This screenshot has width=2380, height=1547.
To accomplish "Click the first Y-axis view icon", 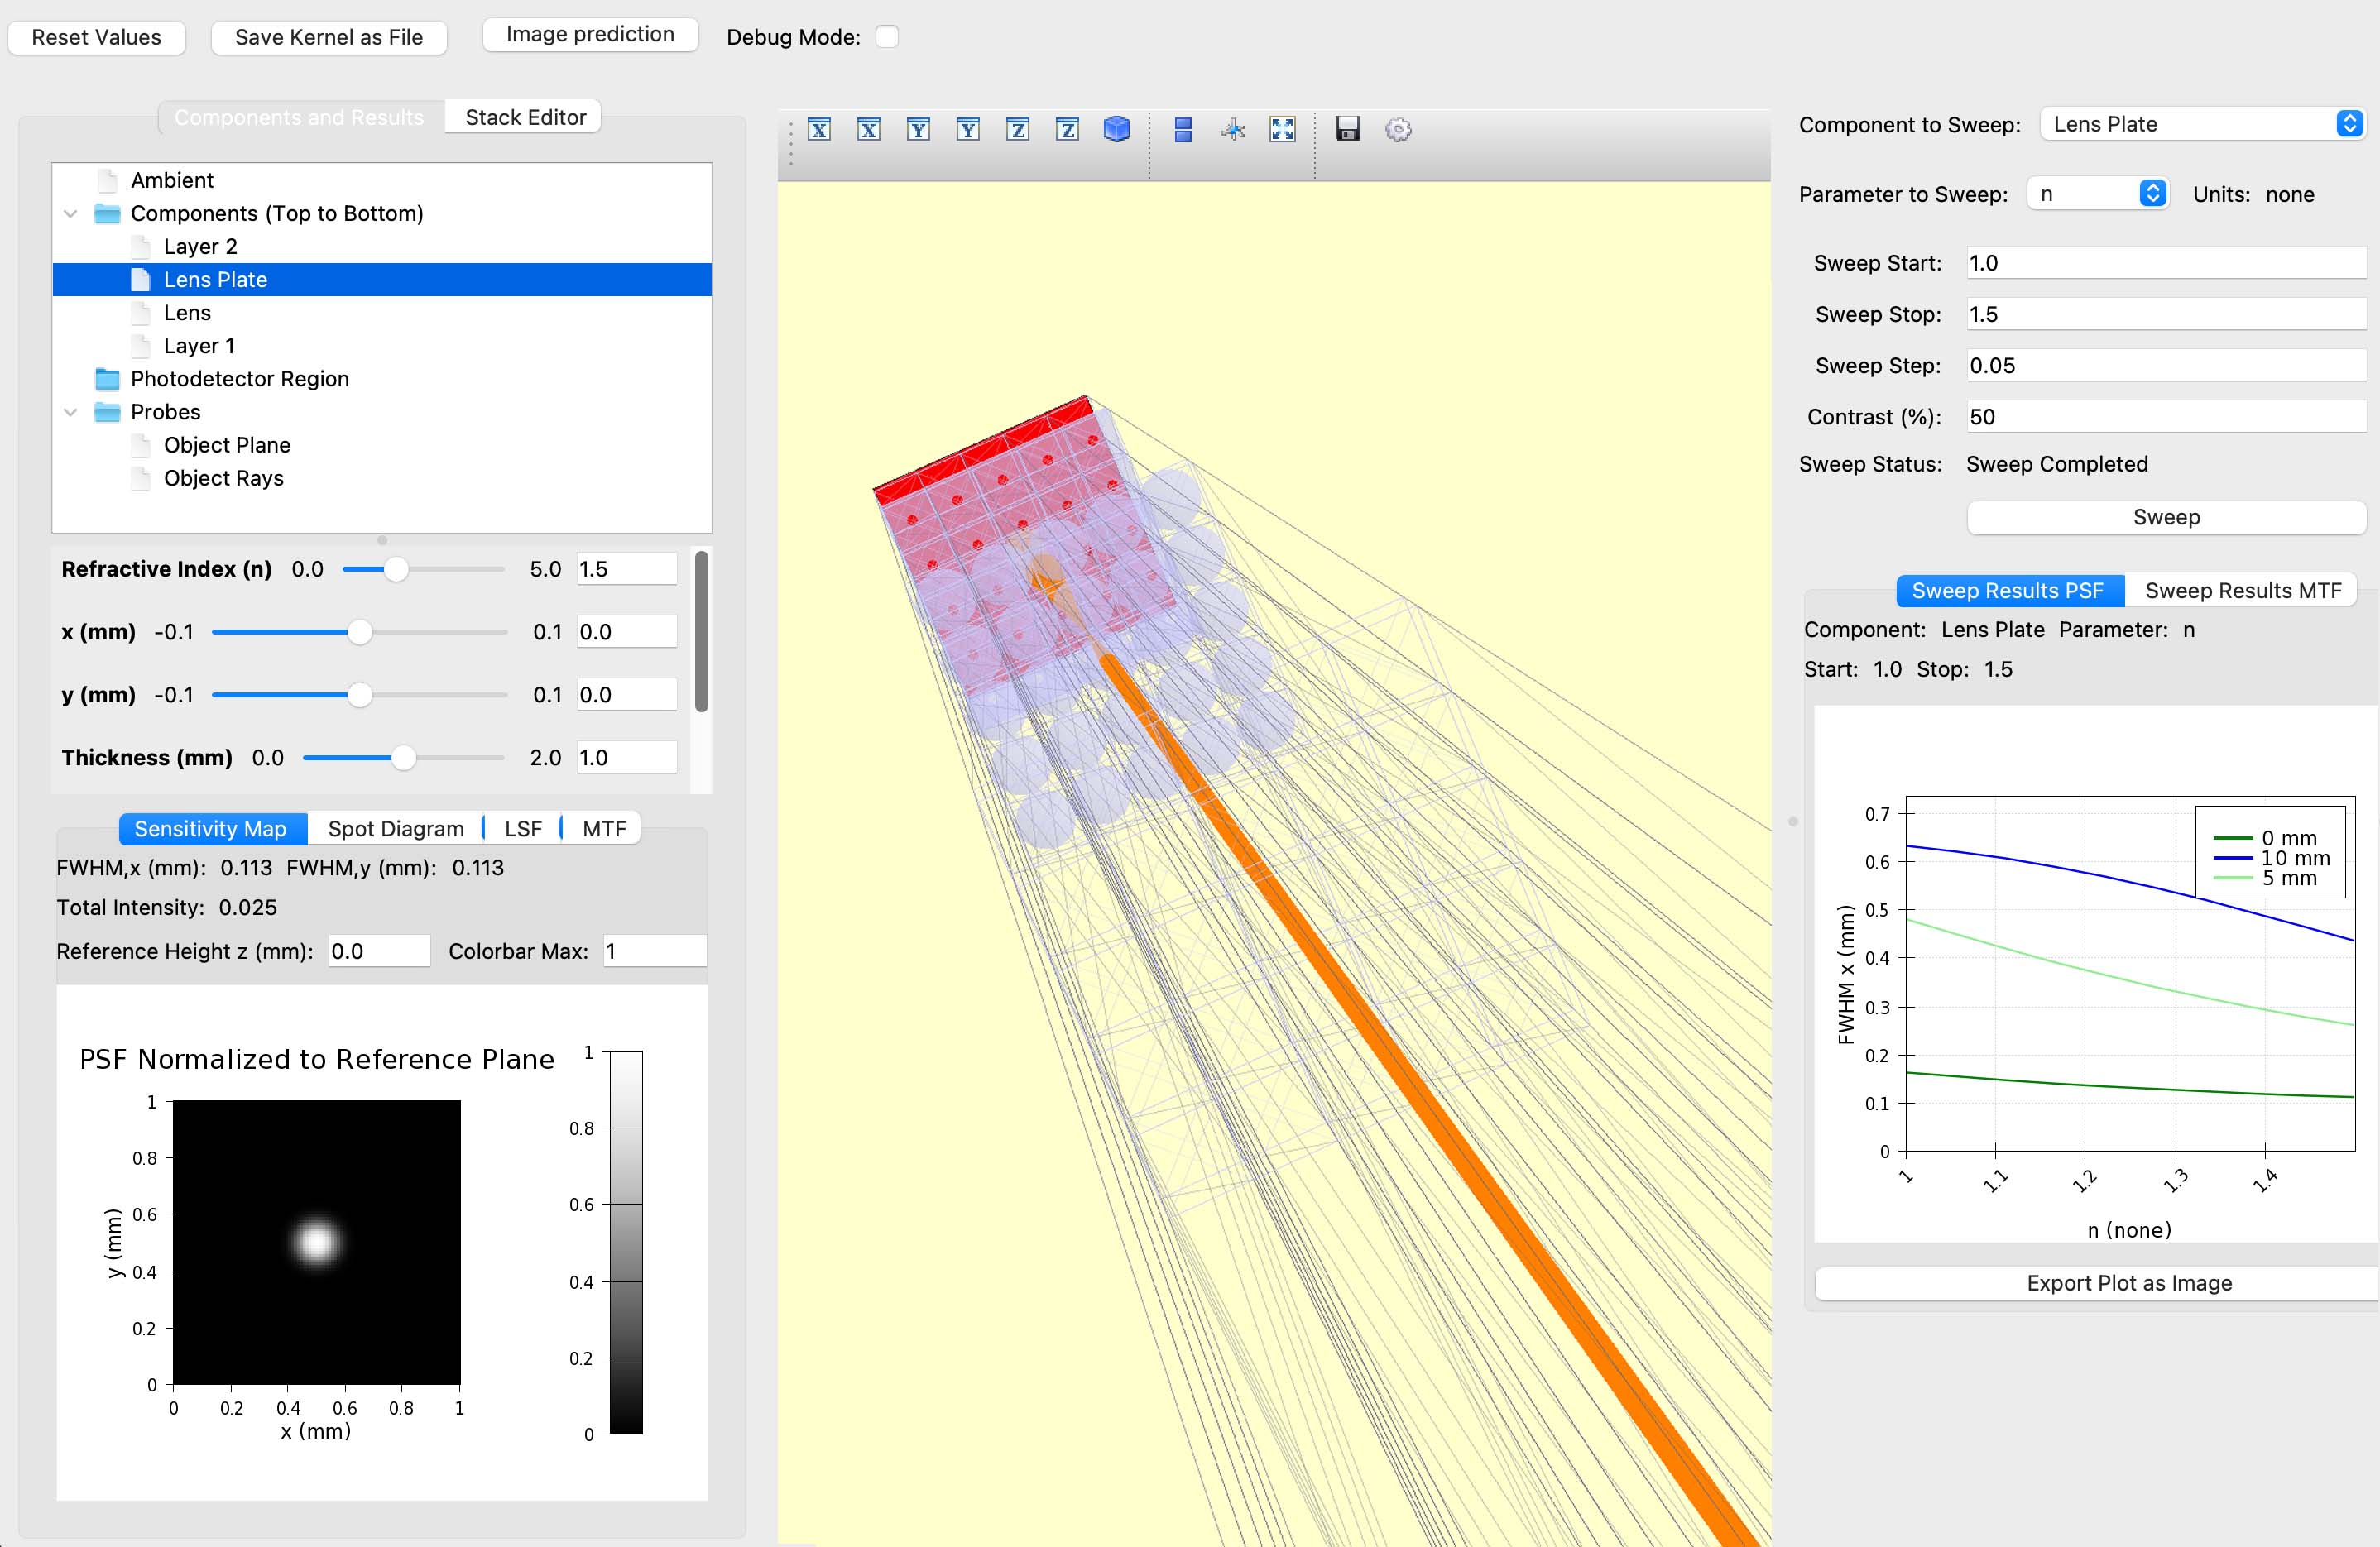I will pos(918,129).
